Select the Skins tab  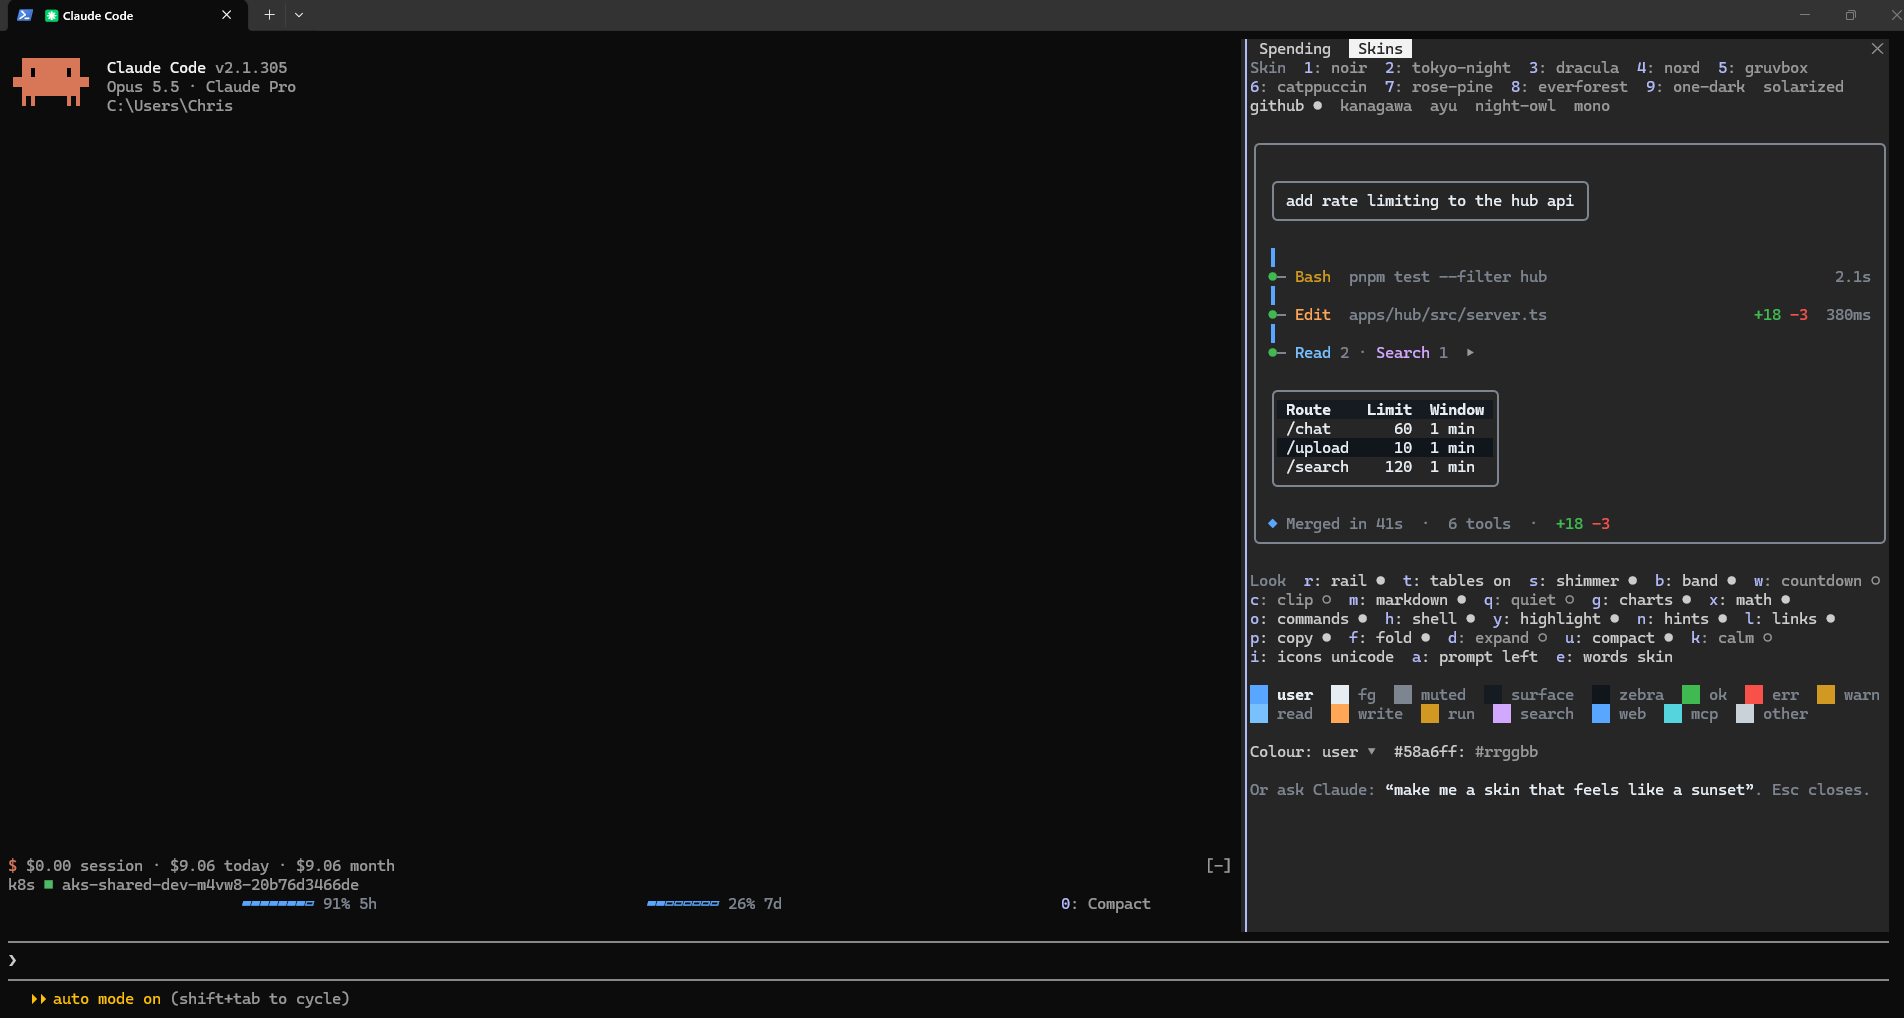click(1380, 48)
